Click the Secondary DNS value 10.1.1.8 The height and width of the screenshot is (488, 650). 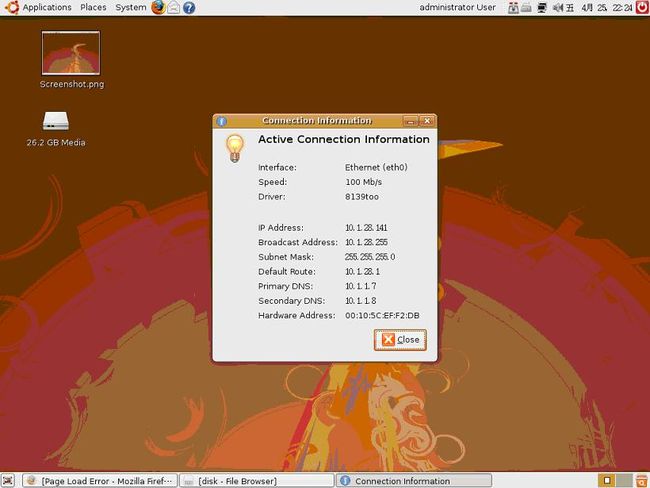[361, 301]
